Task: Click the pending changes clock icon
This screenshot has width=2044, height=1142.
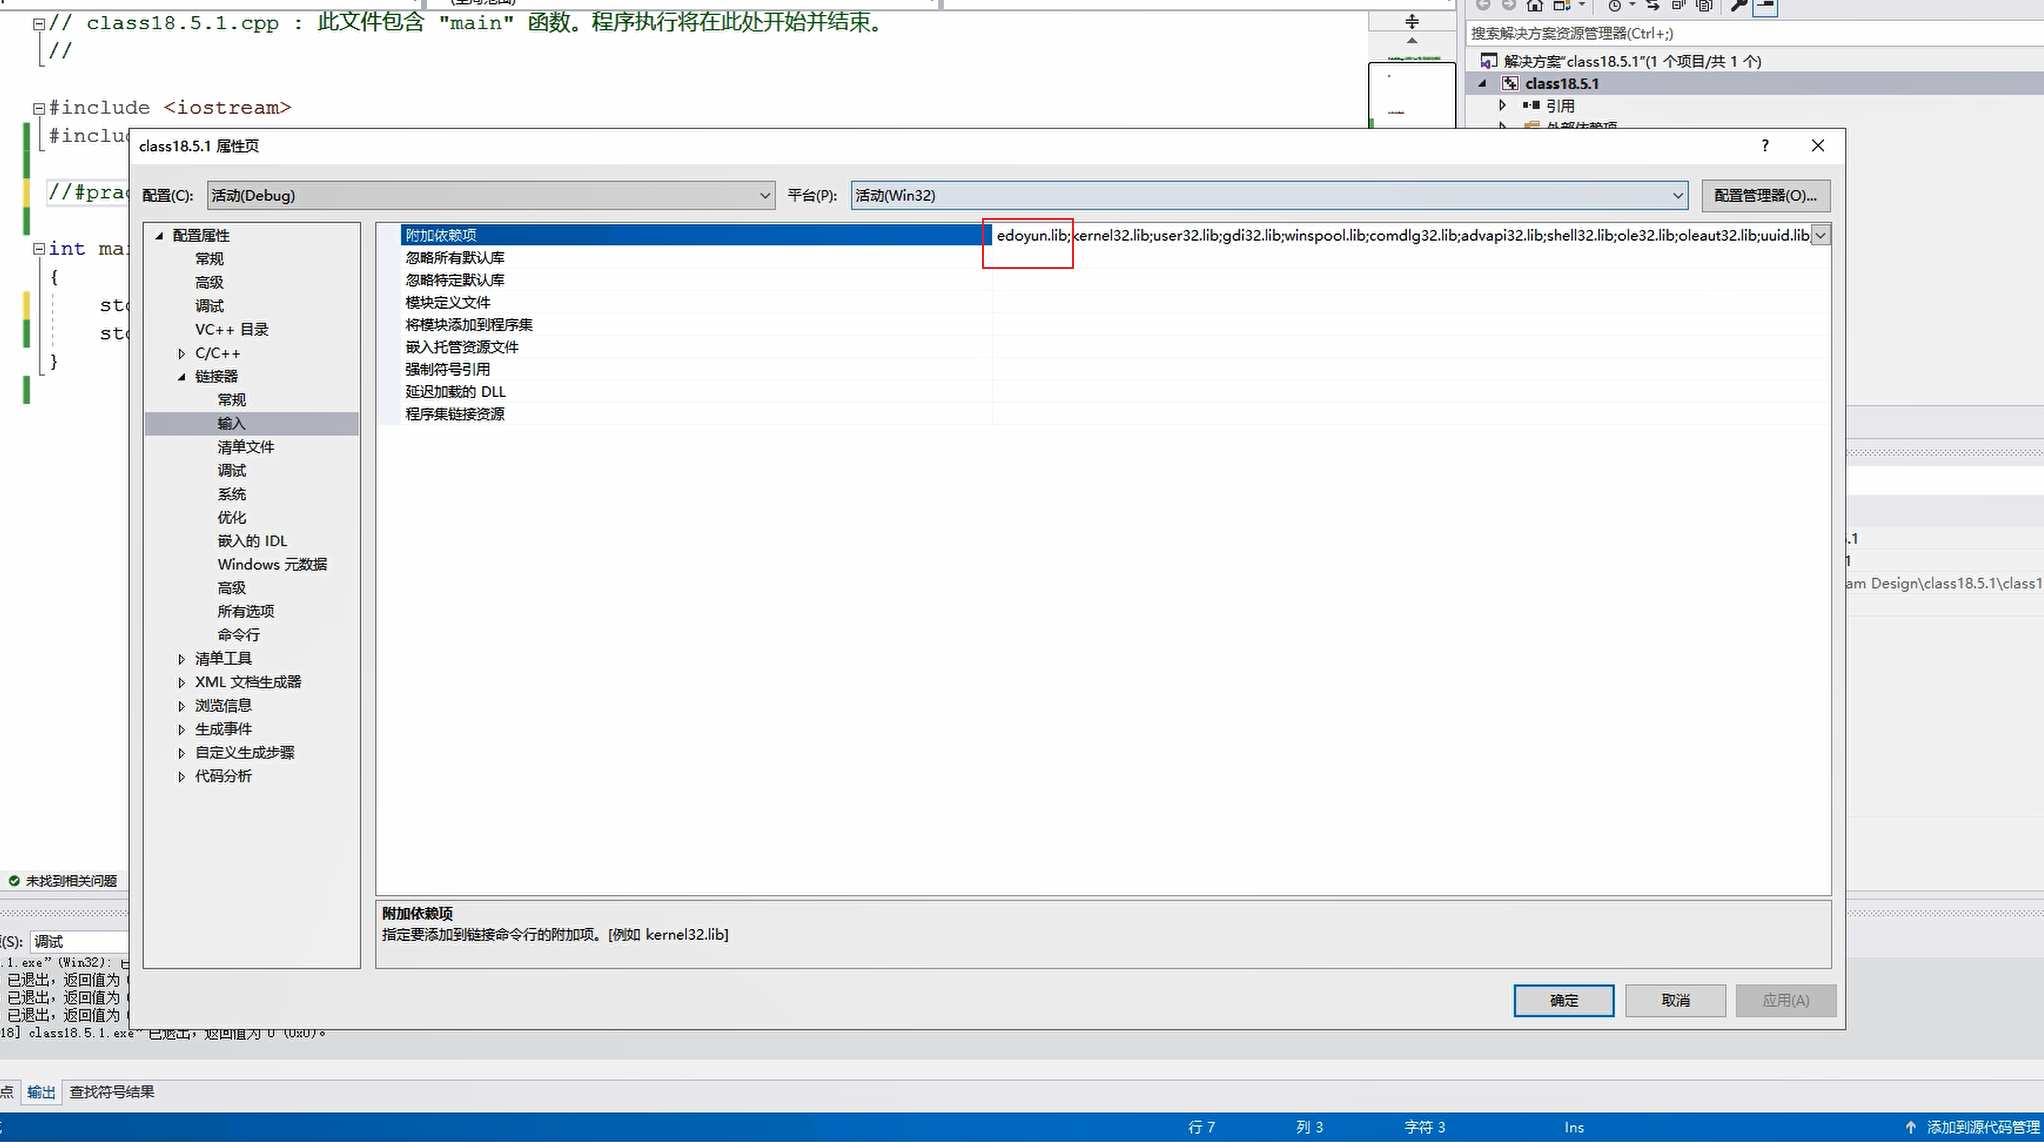Action: pyautogui.click(x=1614, y=6)
